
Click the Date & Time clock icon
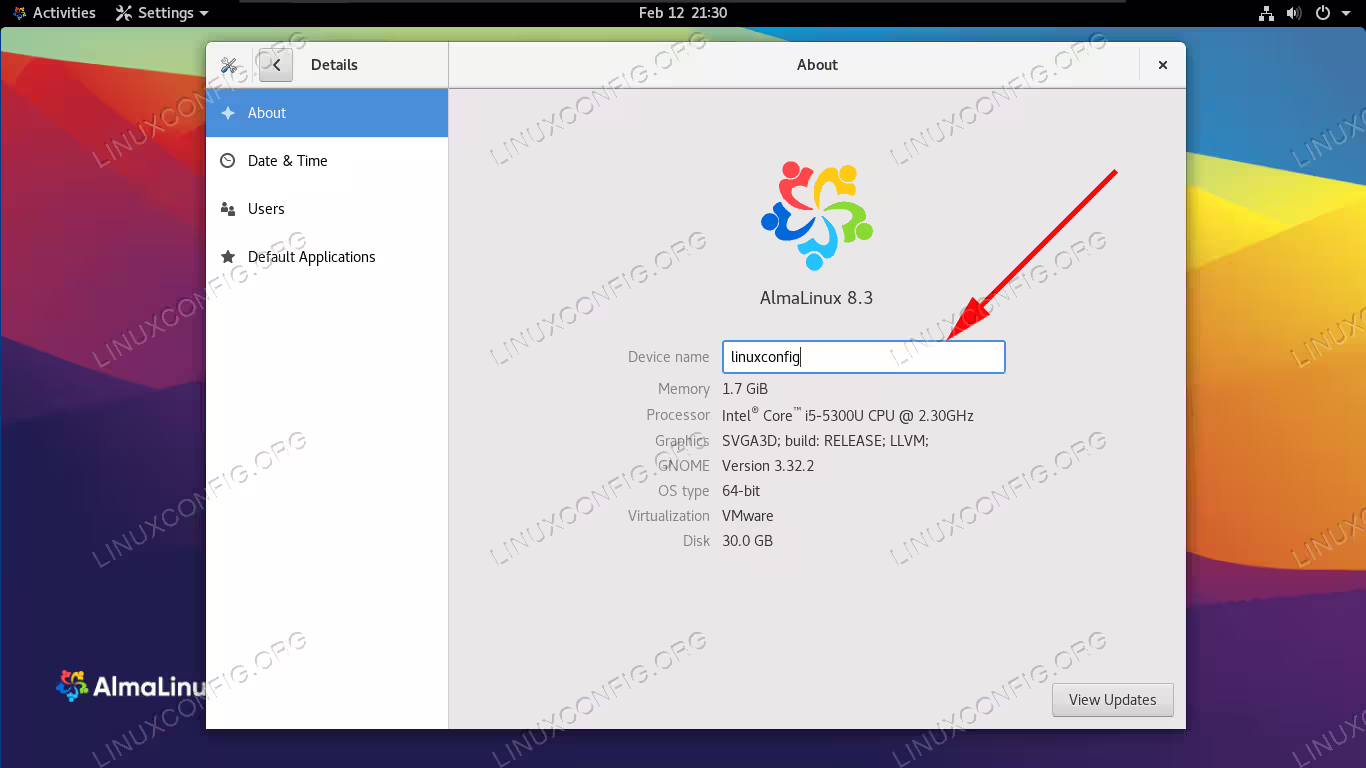point(228,161)
